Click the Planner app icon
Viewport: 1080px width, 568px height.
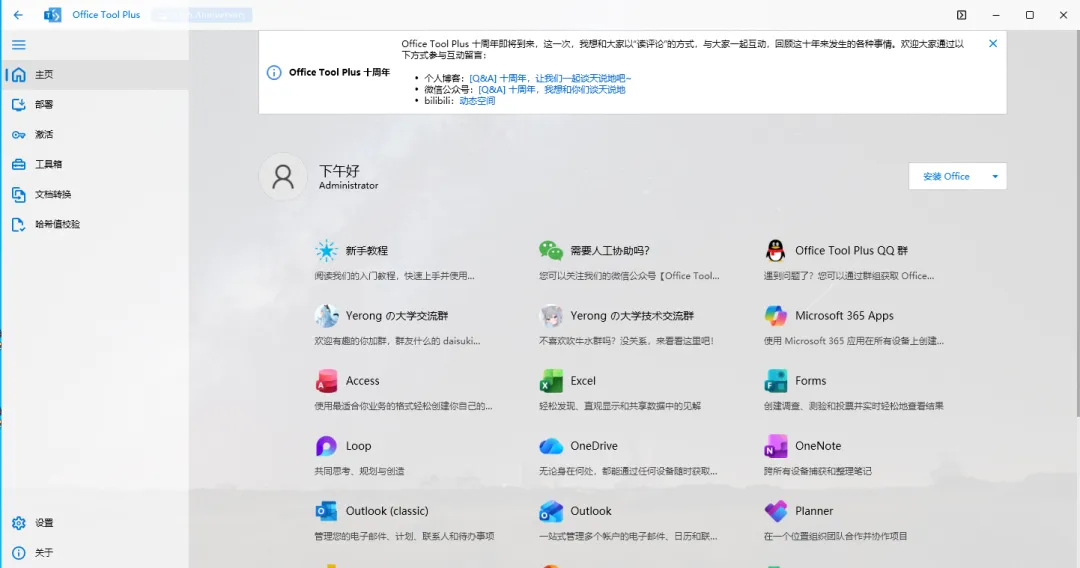pyautogui.click(x=776, y=511)
